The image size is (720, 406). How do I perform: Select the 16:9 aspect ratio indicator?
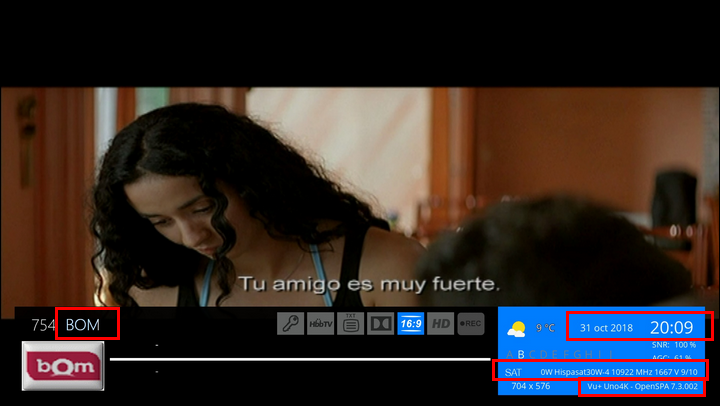pos(411,324)
